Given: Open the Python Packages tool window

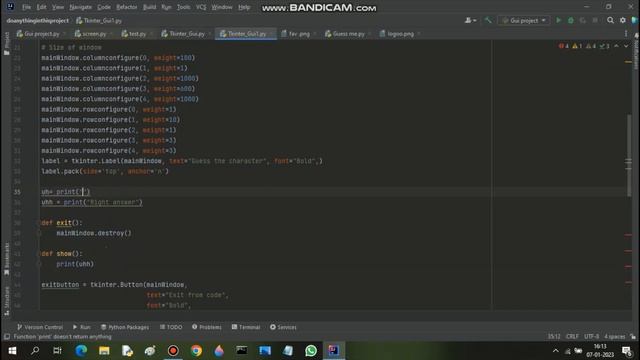Looking at the screenshot, I should [x=125, y=327].
